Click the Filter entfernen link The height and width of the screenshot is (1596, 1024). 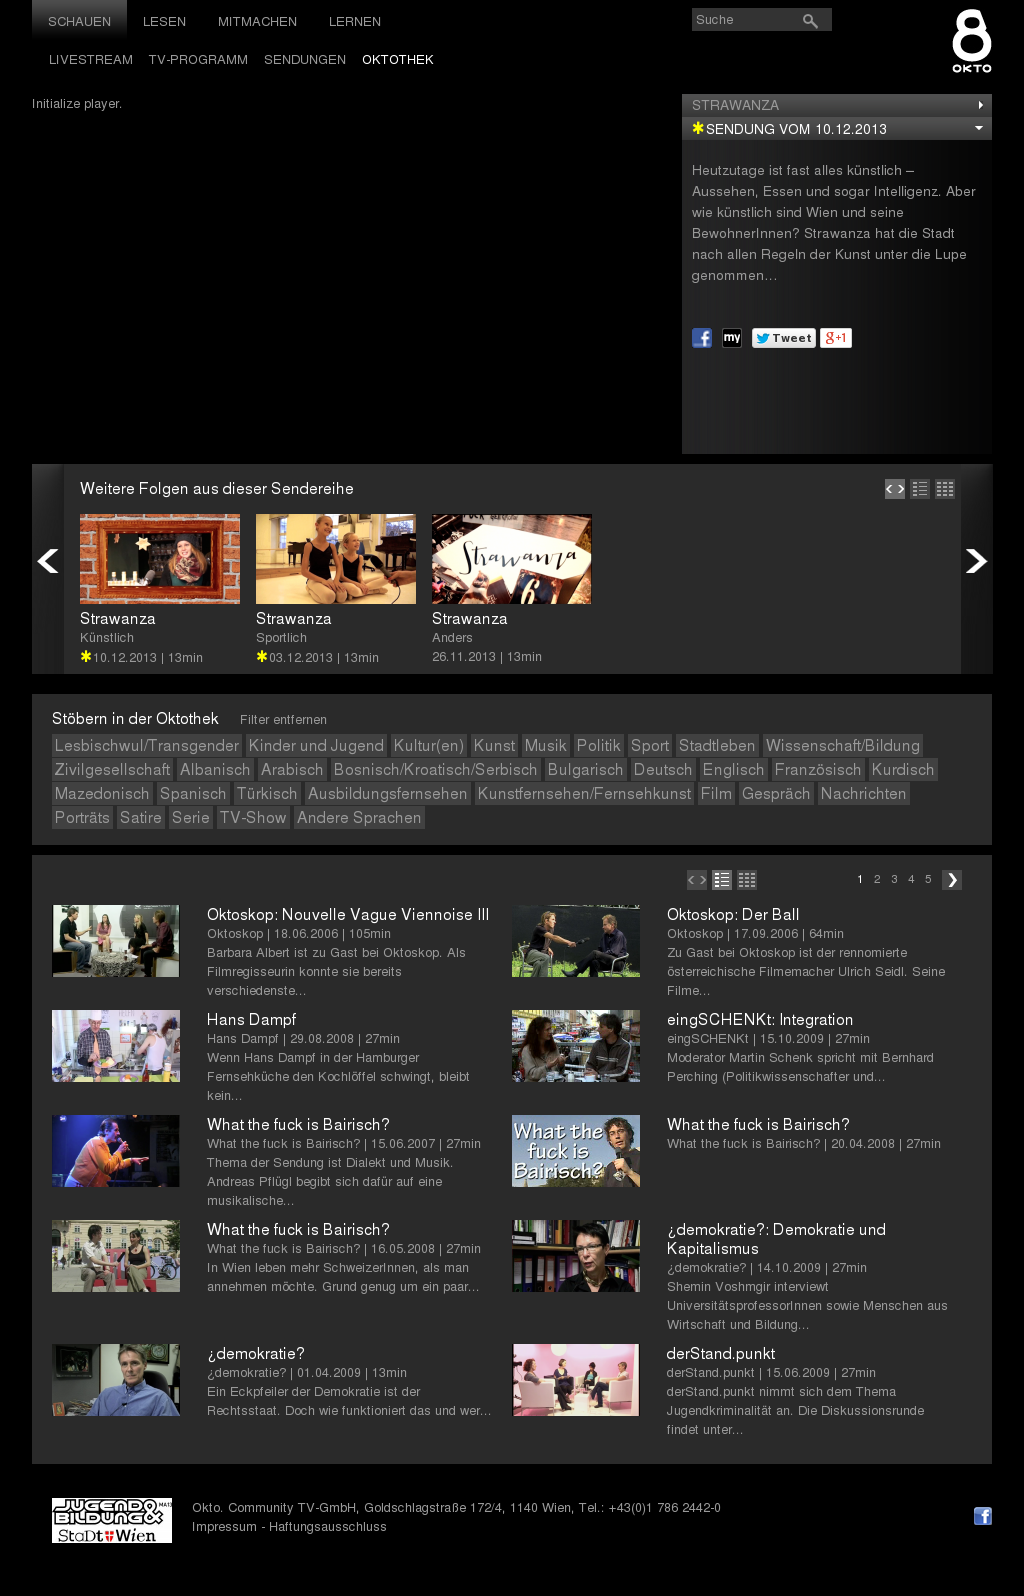coord(283,720)
